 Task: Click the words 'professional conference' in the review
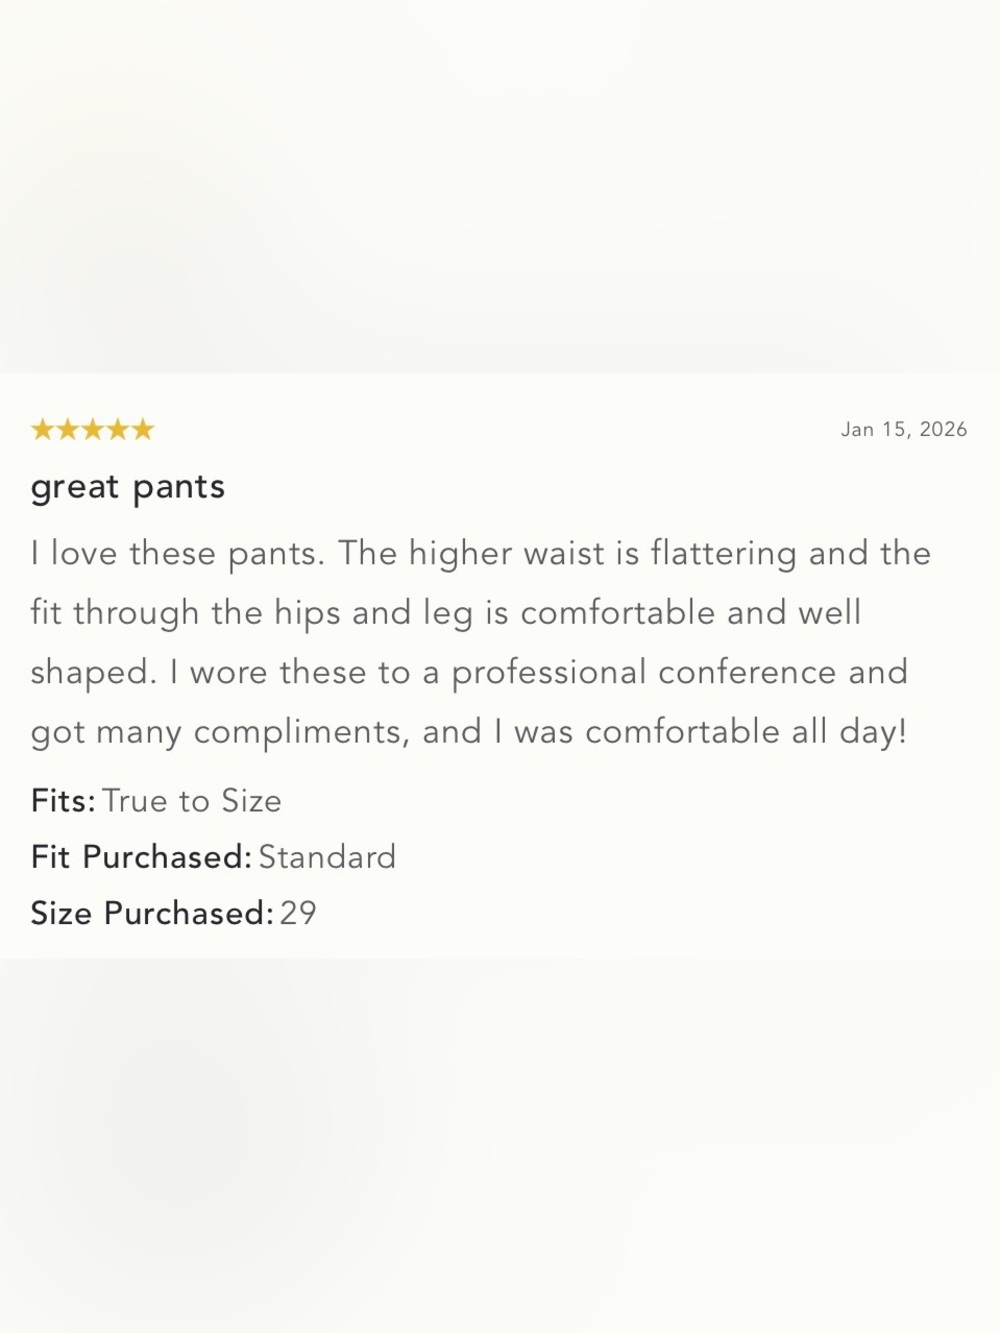(x=644, y=673)
